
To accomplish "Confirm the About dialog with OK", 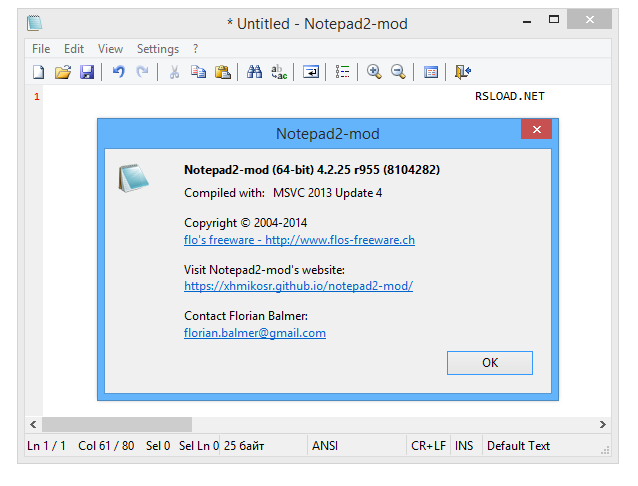I will [x=490, y=363].
